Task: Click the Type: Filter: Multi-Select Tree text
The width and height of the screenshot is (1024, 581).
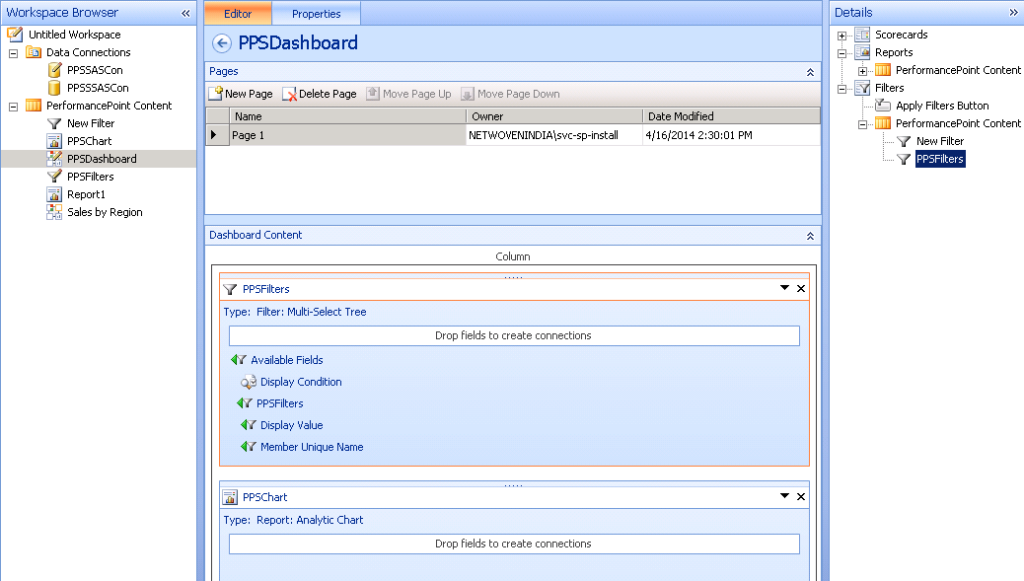Action: point(295,312)
